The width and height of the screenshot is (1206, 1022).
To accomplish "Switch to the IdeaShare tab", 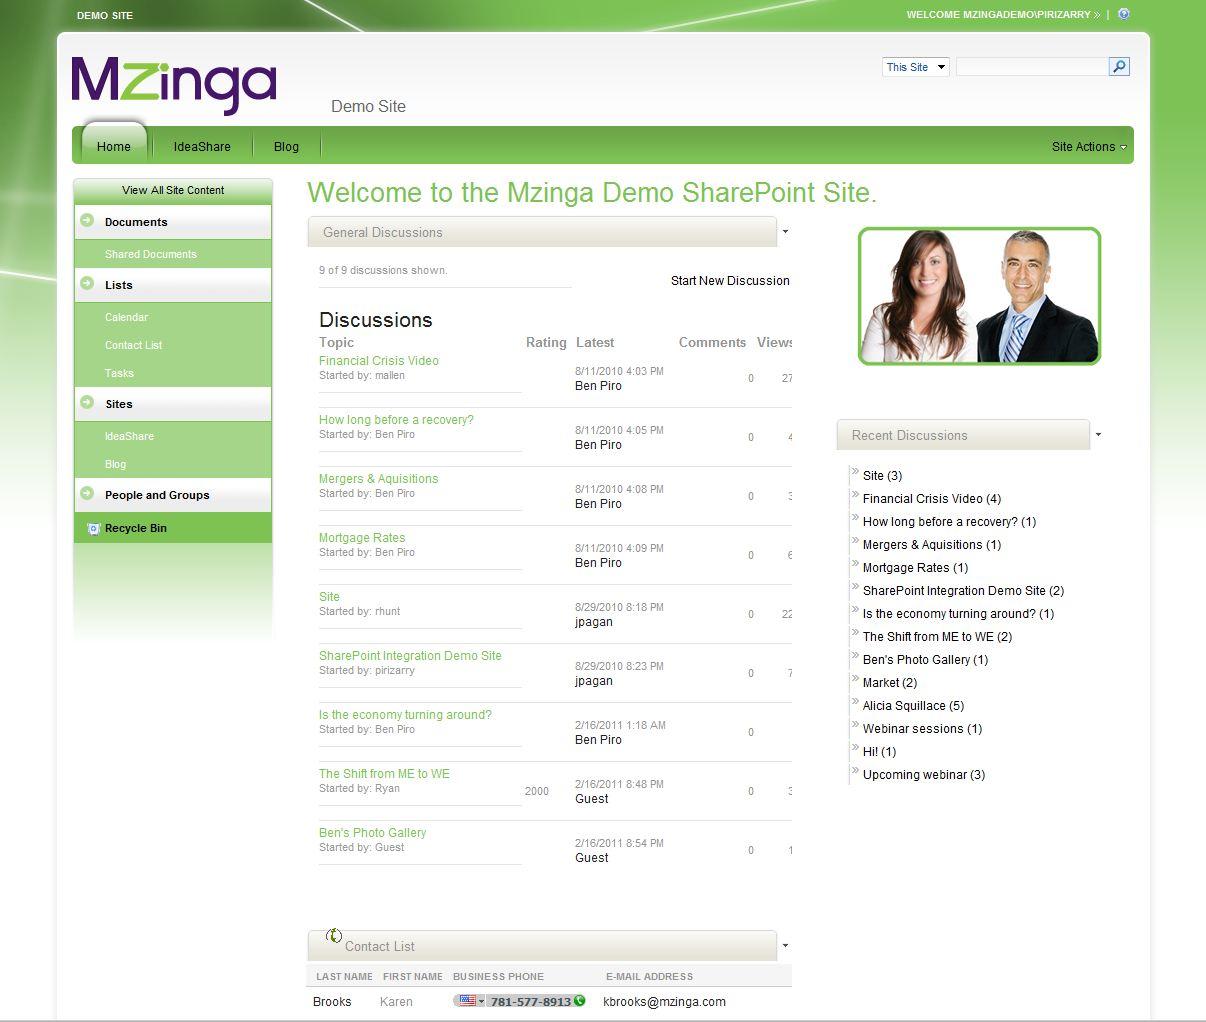I will click(202, 146).
